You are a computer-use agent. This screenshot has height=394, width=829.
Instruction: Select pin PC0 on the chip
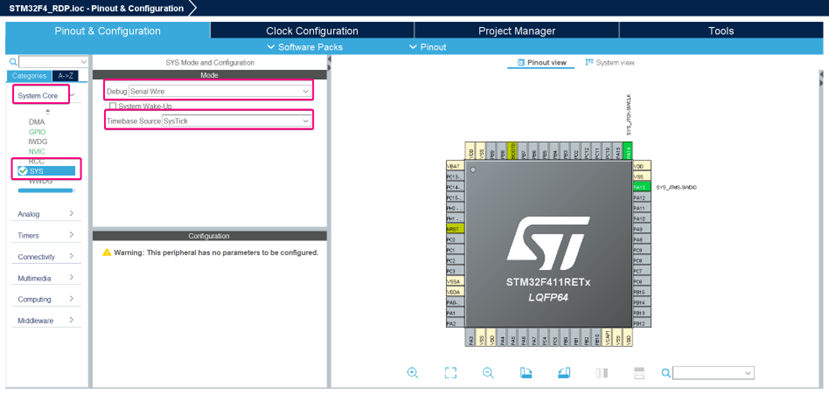[455, 240]
